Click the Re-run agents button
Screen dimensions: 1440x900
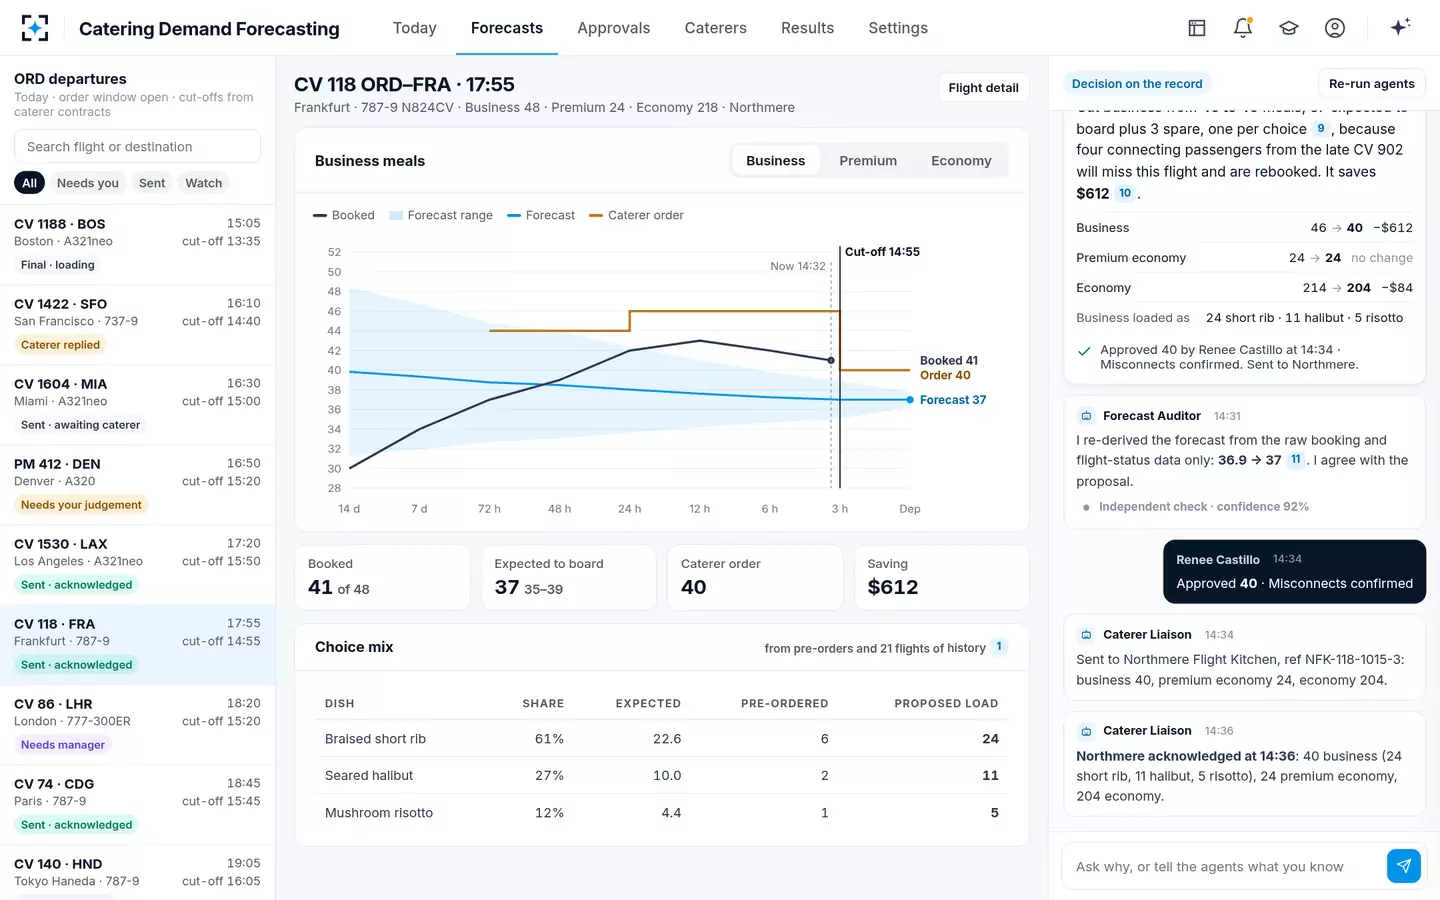1372,84
